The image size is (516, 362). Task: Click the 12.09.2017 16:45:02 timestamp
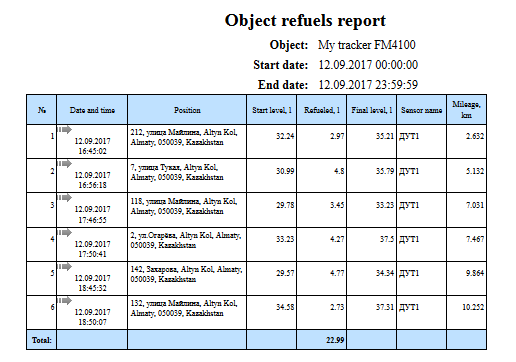tap(92, 146)
